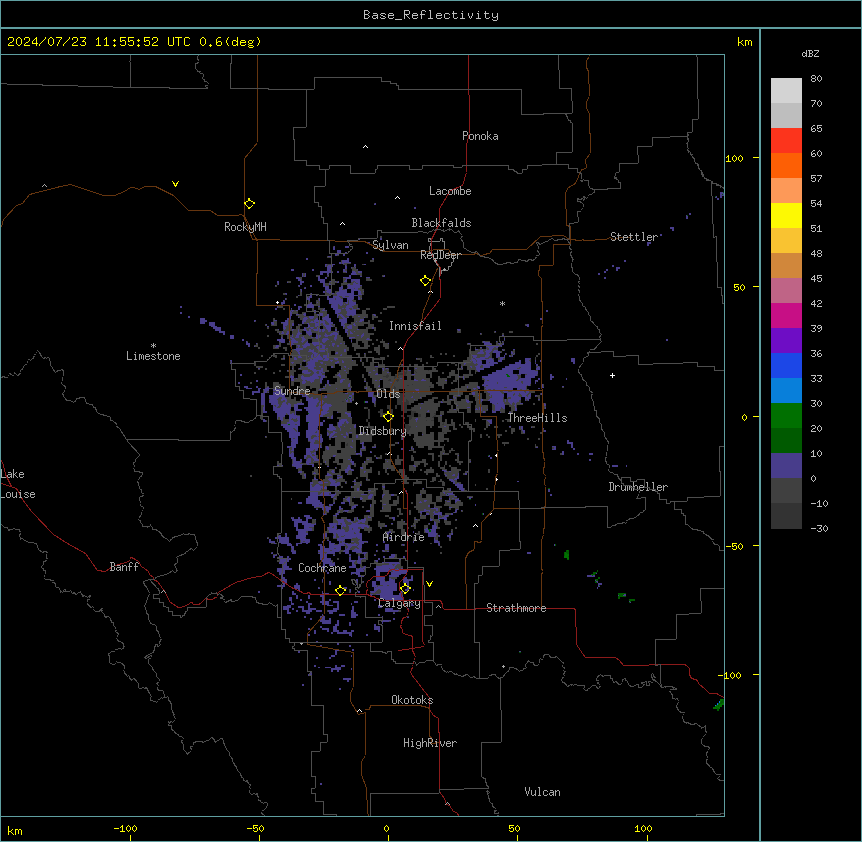Image resolution: width=862 pixels, height=842 pixels.
Task: Click the Base_Reflectivity title text
Action: click(431, 15)
